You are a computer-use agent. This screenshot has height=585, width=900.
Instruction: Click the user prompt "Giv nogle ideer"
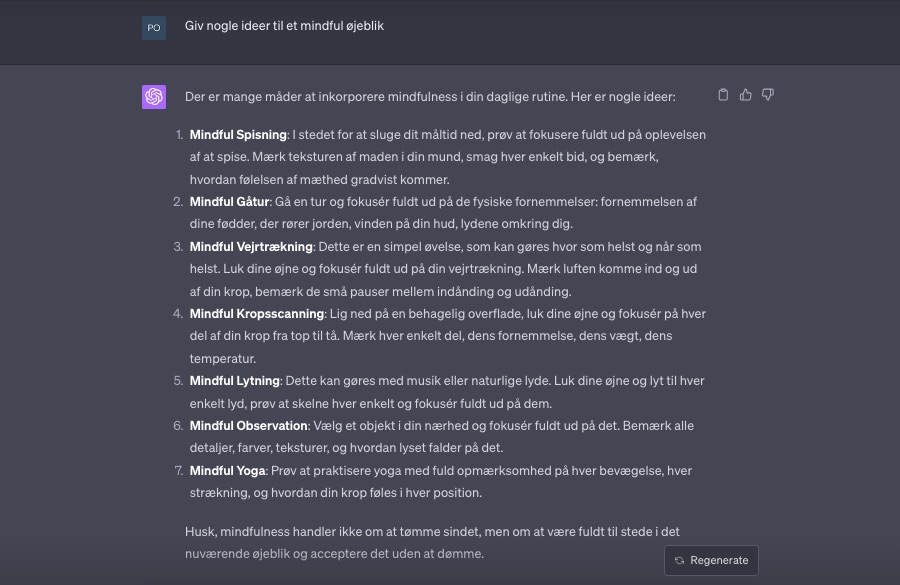(x=284, y=26)
